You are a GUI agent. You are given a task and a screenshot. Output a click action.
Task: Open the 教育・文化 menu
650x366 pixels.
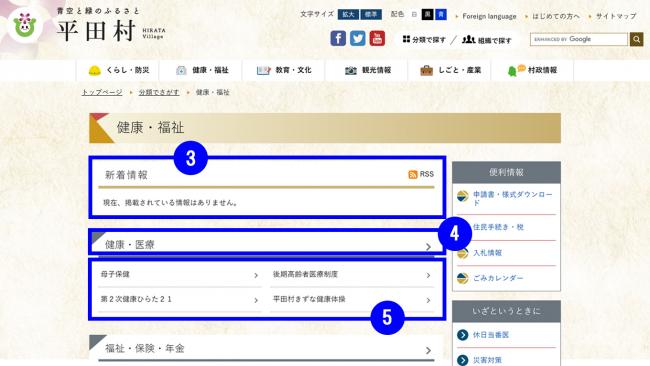[284, 70]
